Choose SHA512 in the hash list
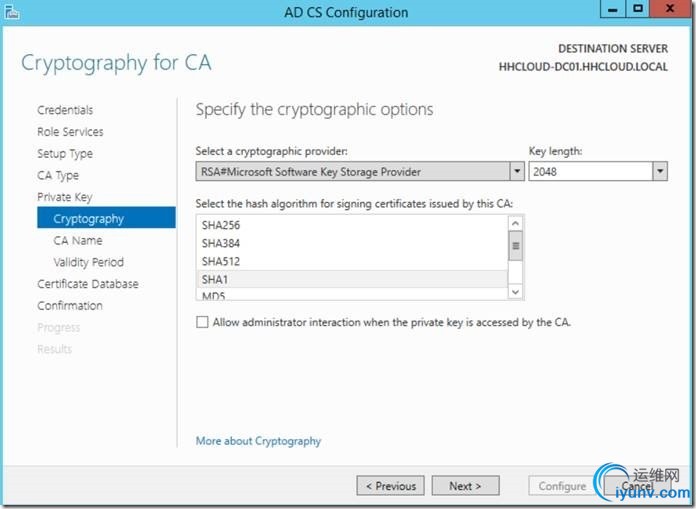 [x=221, y=261]
